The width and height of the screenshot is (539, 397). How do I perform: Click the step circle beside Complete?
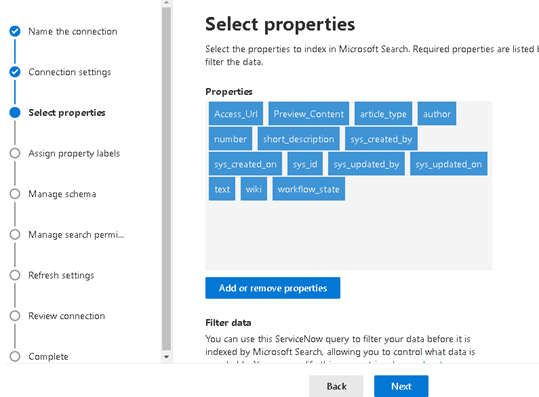[x=15, y=356]
